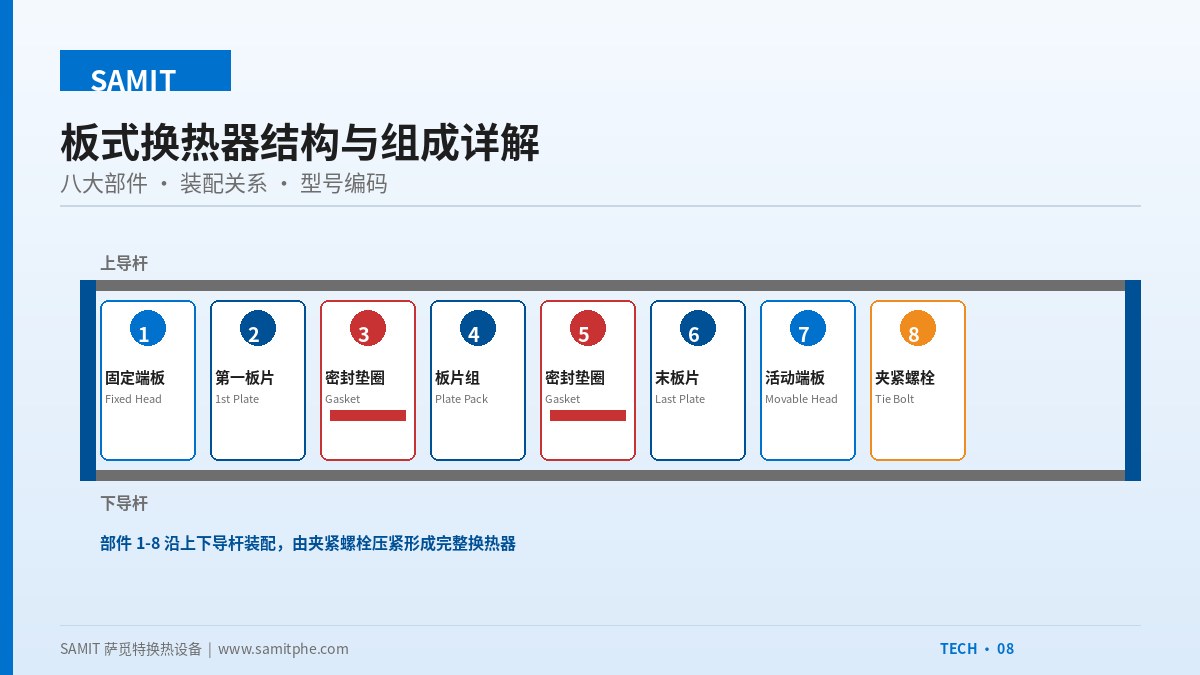Click the 密封垫圈 label in card 5
Viewport: 1200px width, 675px height.
(x=575, y=378)
